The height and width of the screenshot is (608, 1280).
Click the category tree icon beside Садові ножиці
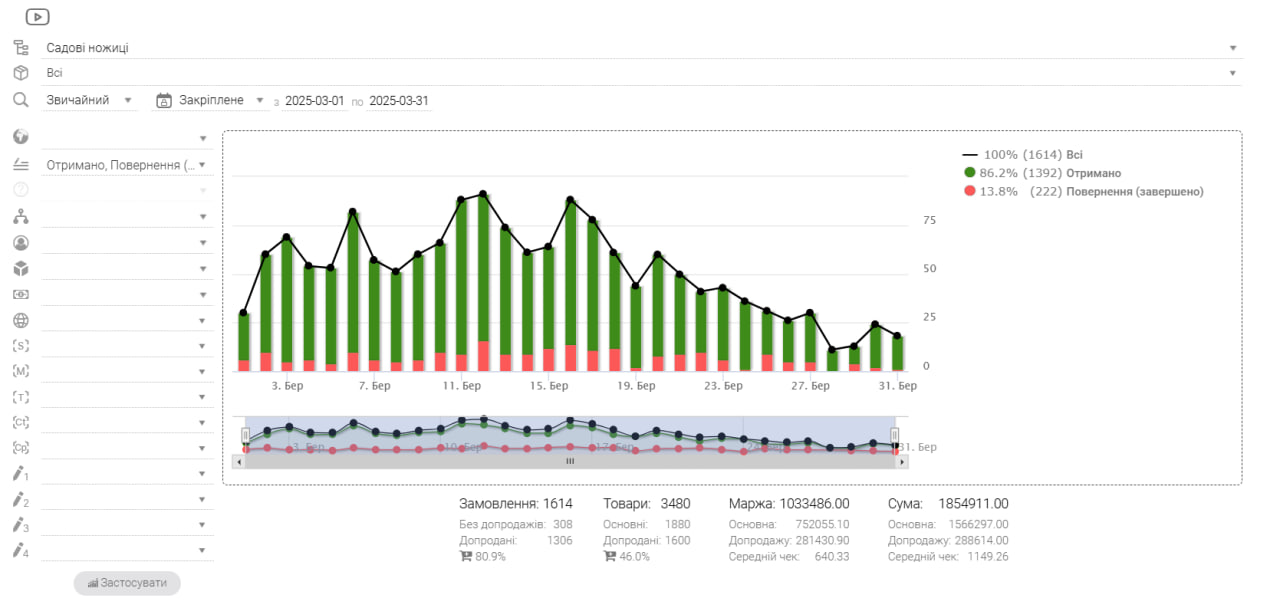pyautogui.click(x=21, y=47)
